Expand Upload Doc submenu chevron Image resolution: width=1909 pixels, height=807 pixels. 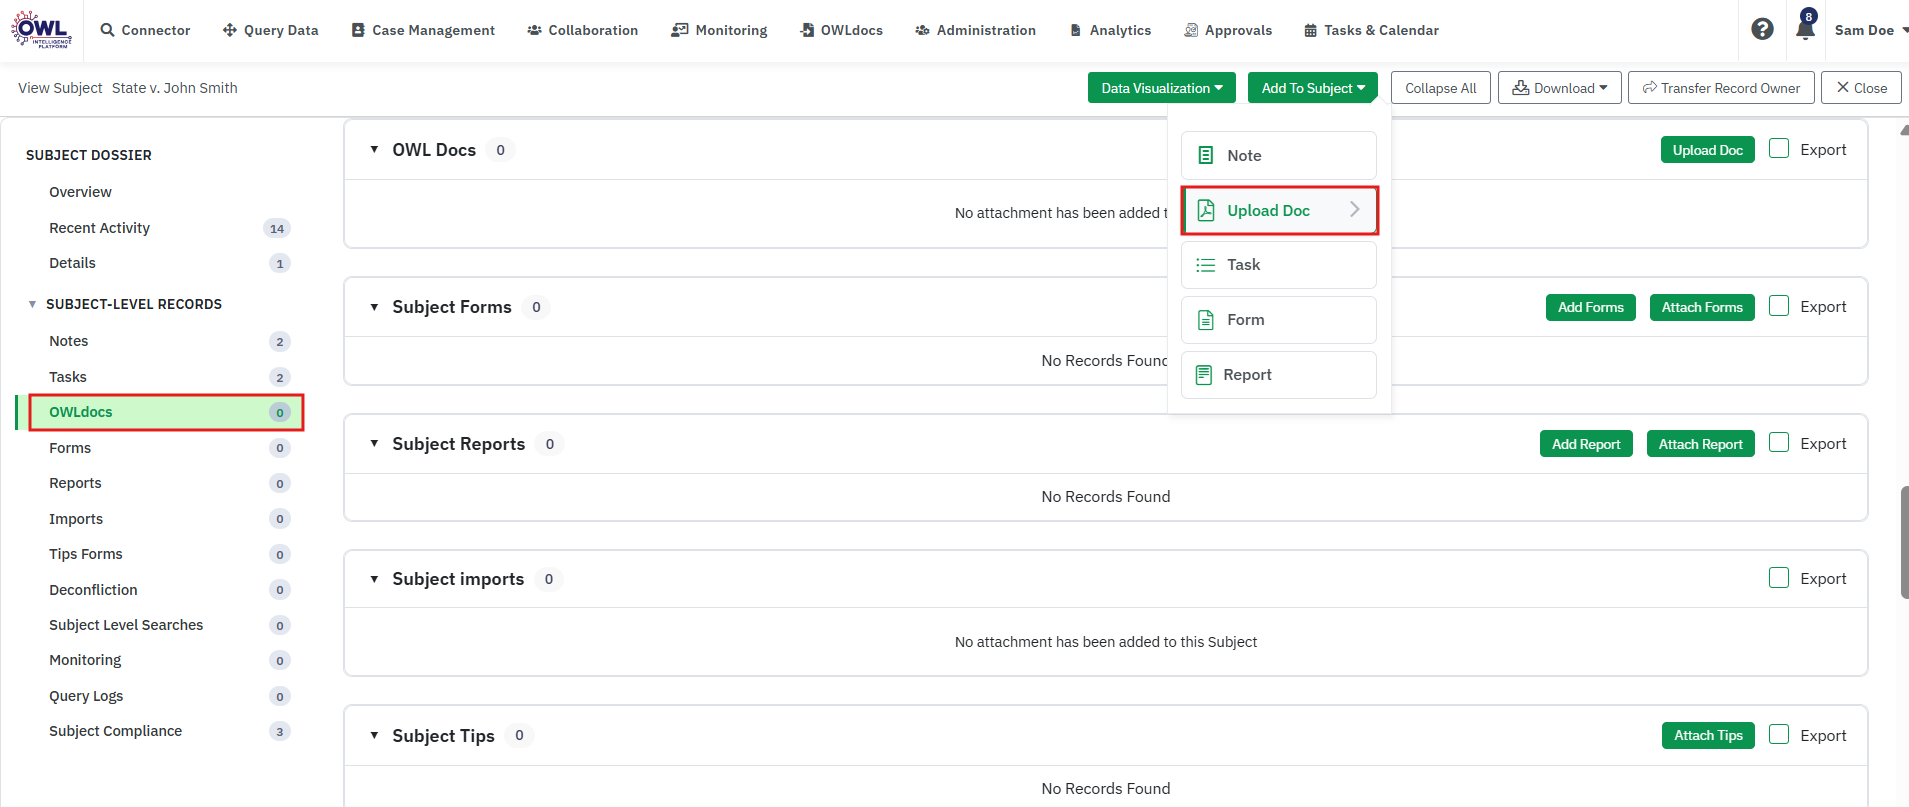[1355, 210]
